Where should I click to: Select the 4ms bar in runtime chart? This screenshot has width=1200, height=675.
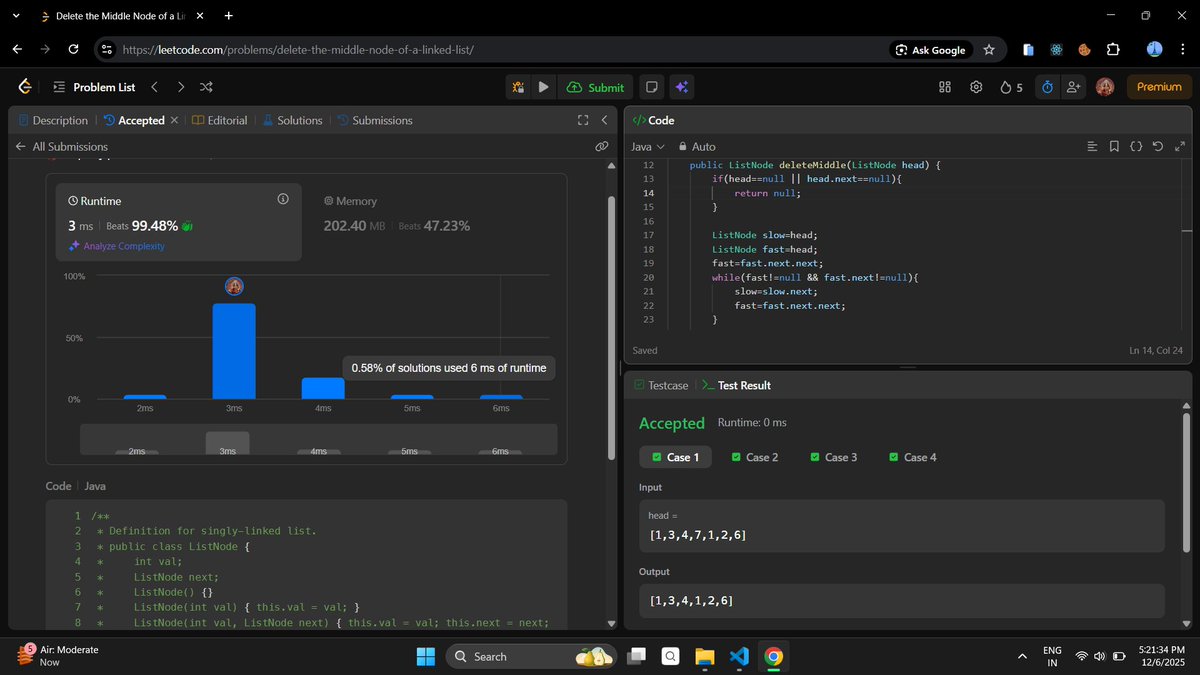click(323, 388)
